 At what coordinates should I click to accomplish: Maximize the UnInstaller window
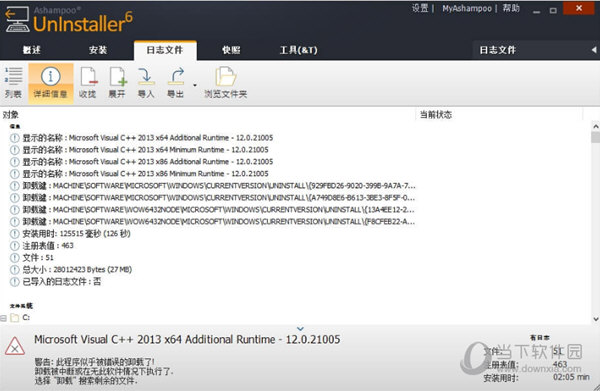coord(553,10)
